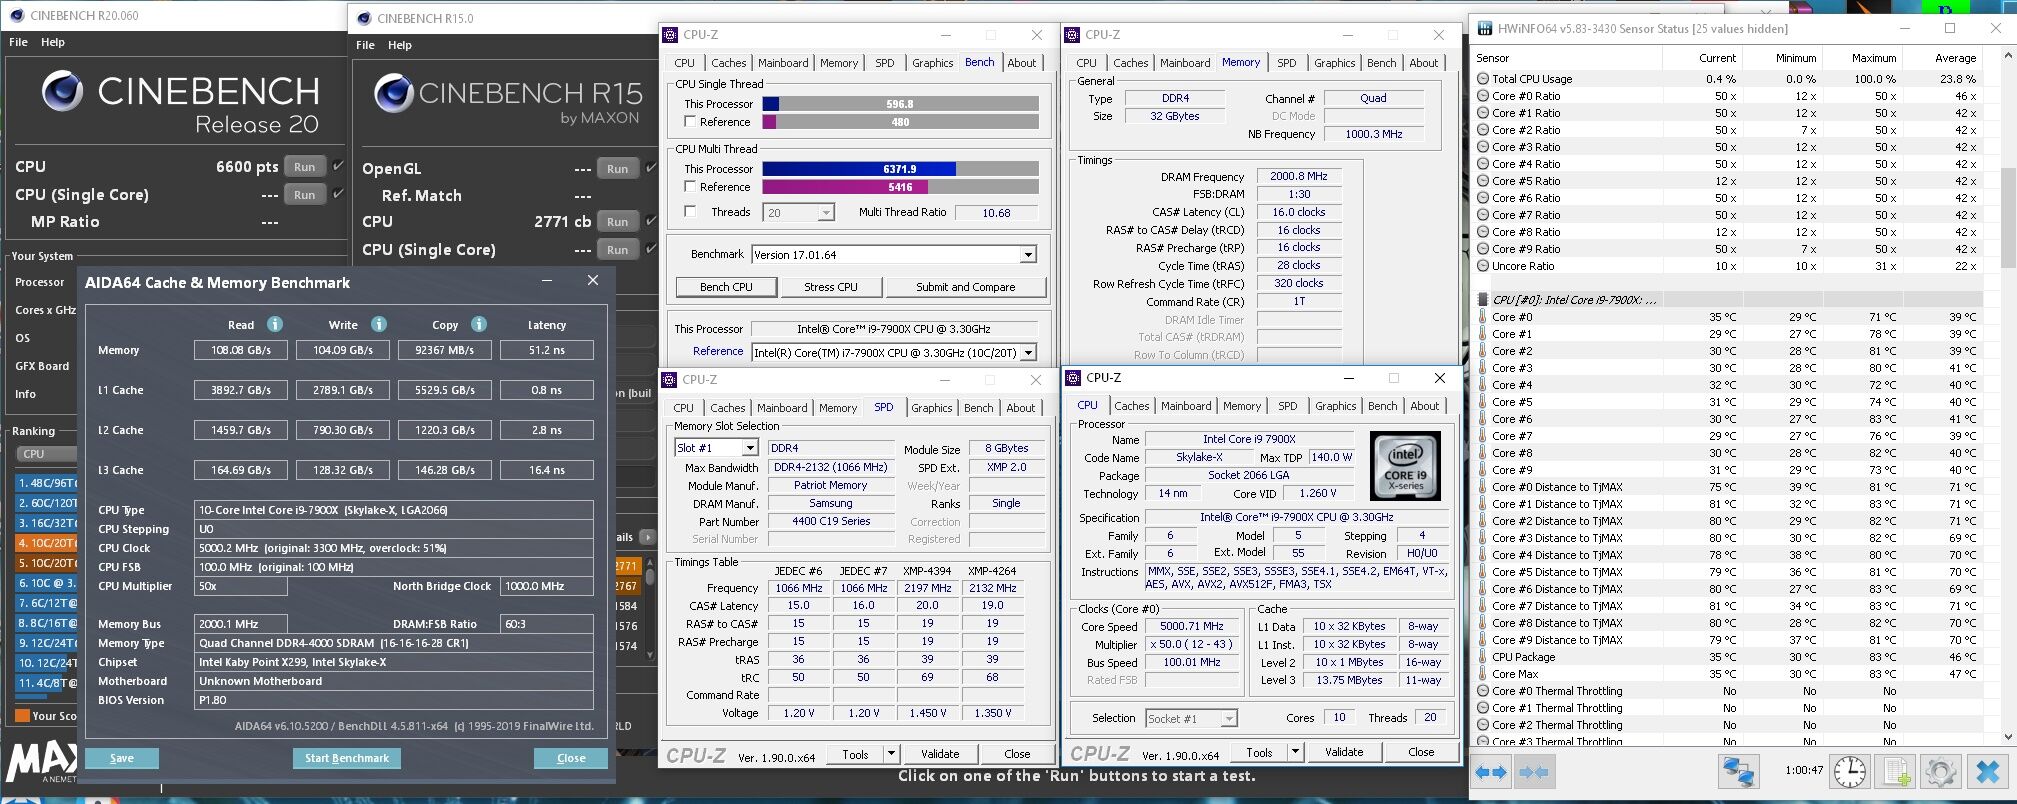Switch to About tab in CPU-Z CPU window
The height and width of the screenshot is (804, 2017).
click(x=1425, y=405)
